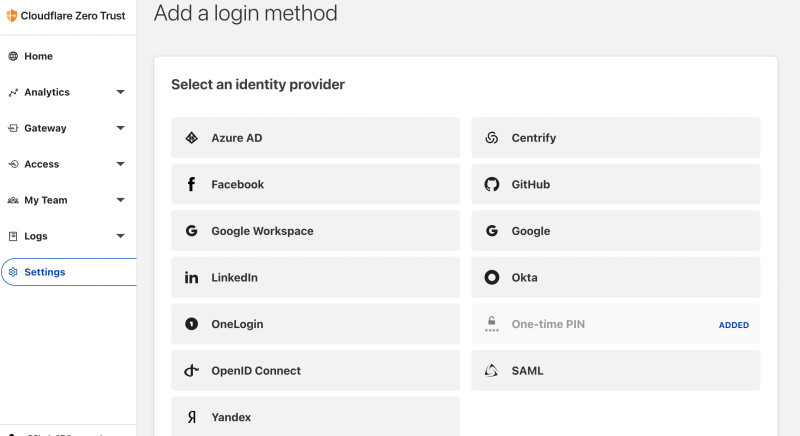
Task: Go to Home in sidebar
Action: [x=38, y=56]
